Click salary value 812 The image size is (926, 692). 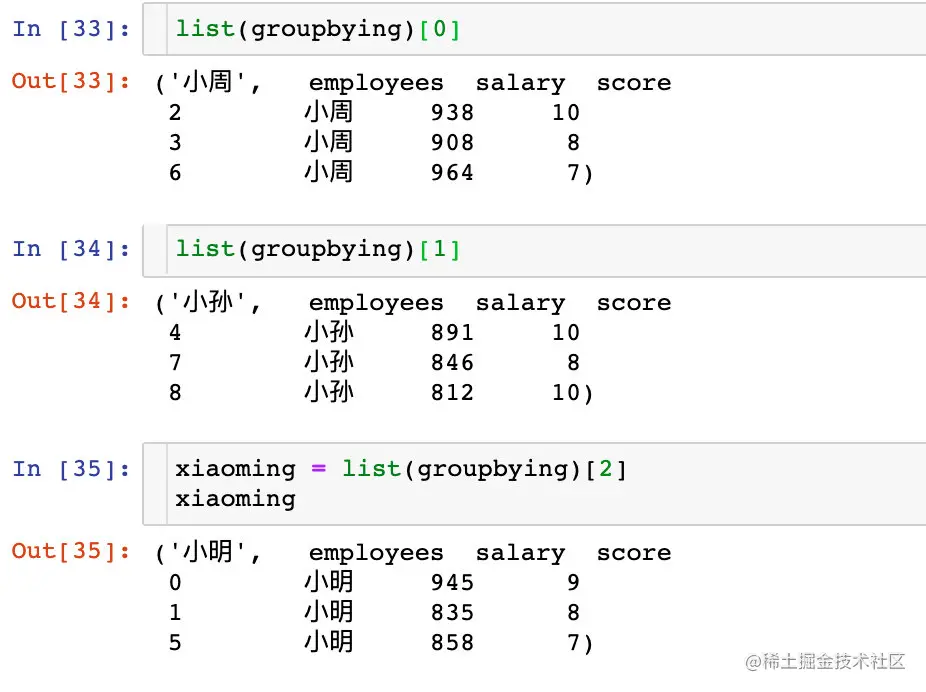click(452, 393)
